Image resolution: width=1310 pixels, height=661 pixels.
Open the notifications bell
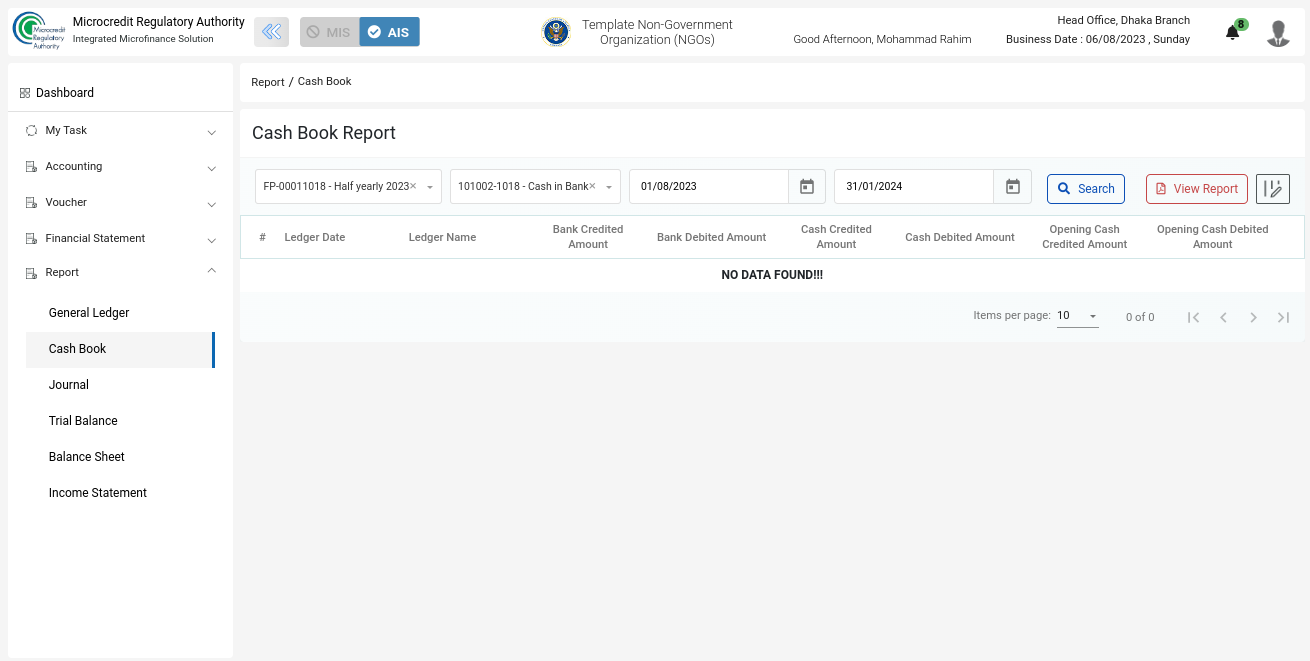(1232, 33)
